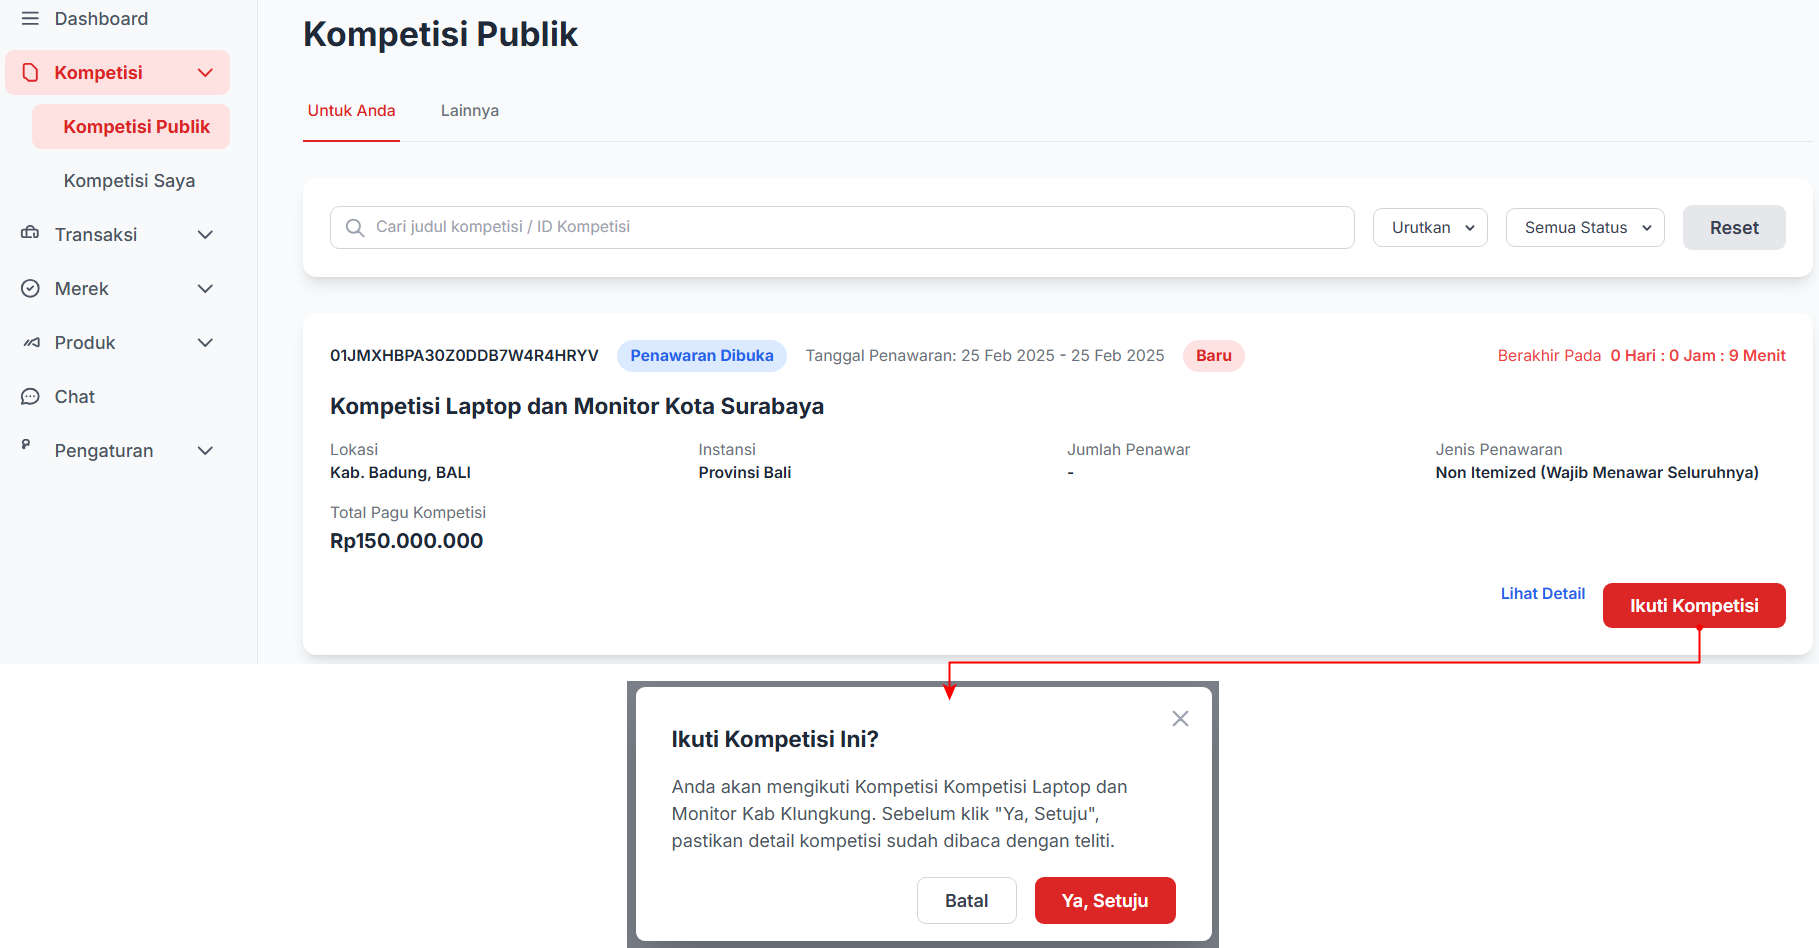1819x948 pixels.
Task: Open the Urutkan sort dropdown
Action: [1430, 228]
